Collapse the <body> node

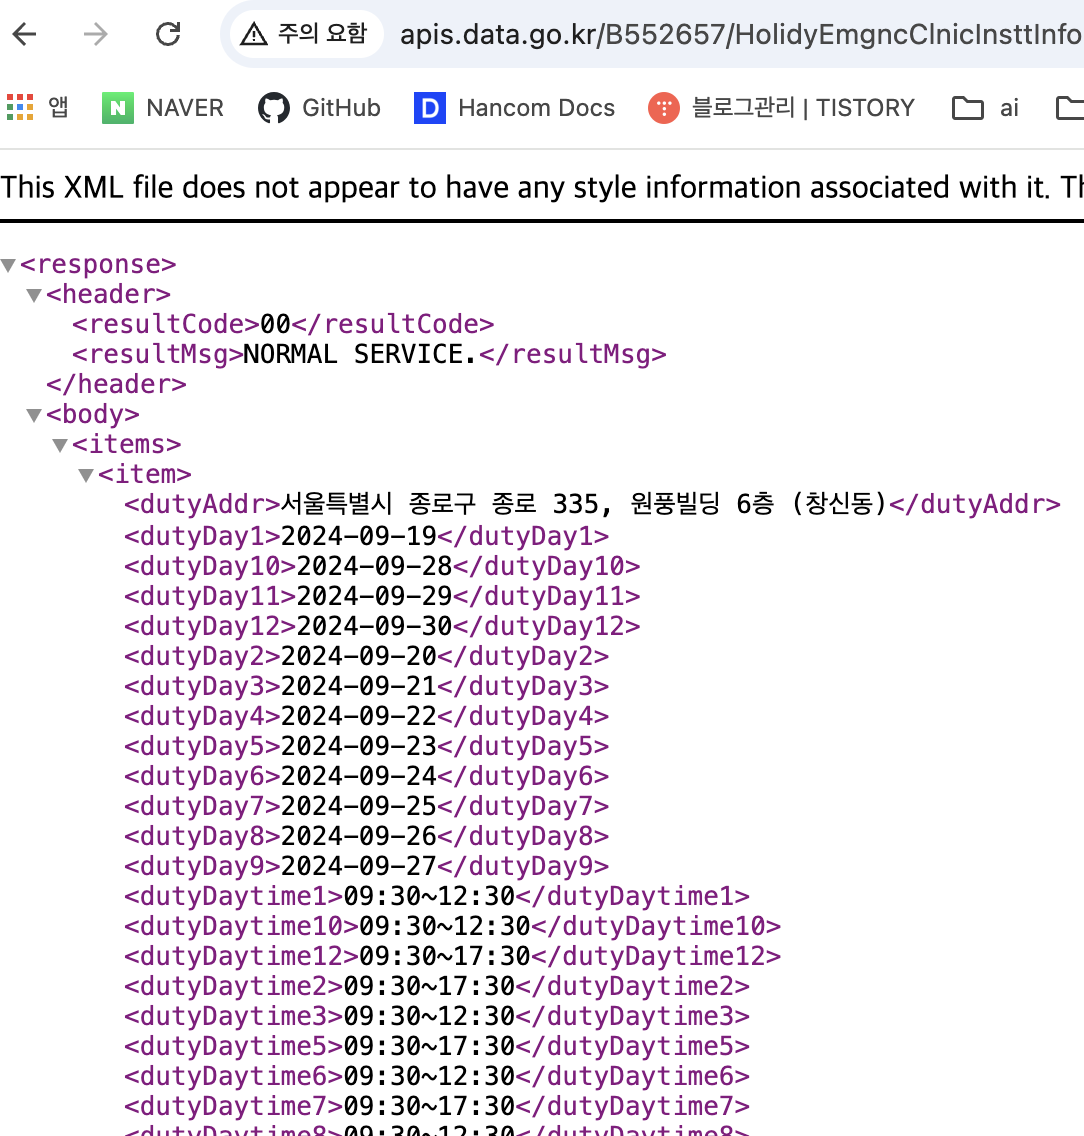[x=34, y=415]
